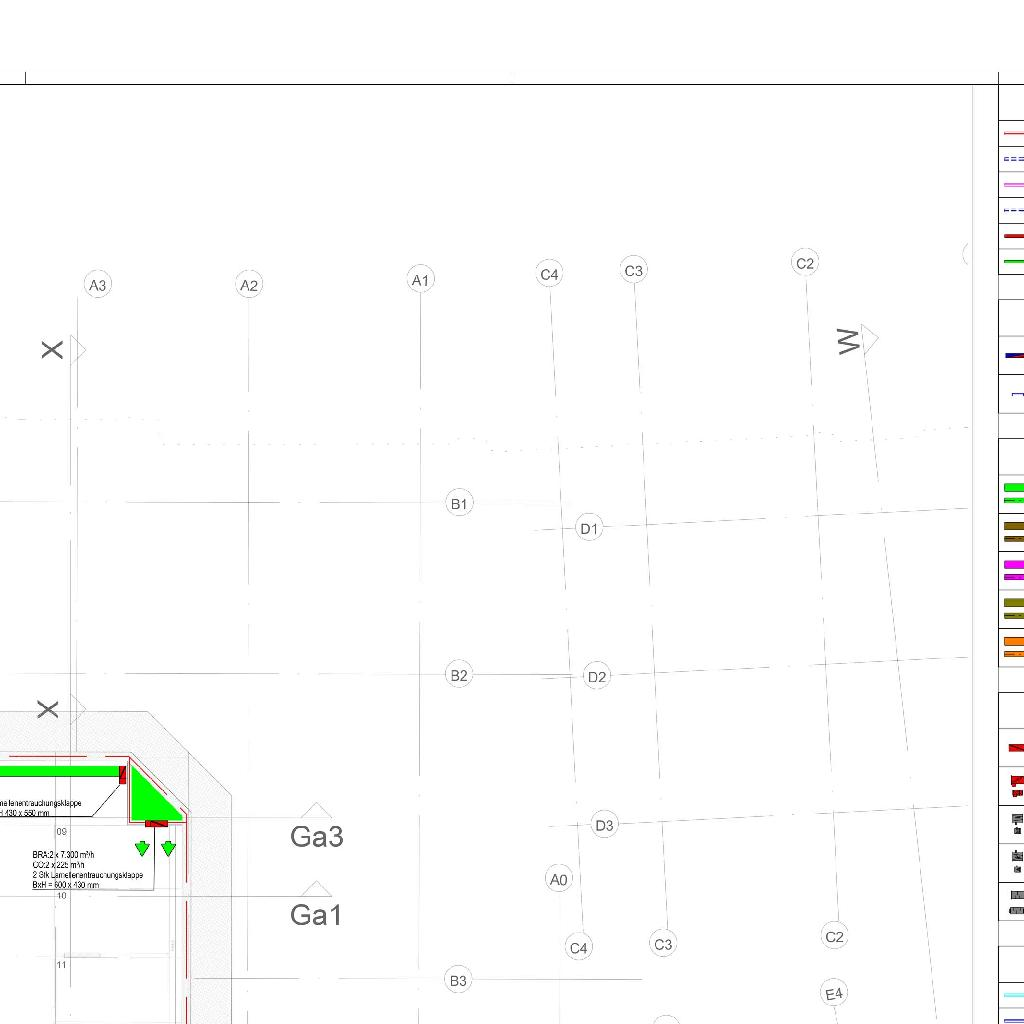Pick the C2 bubble just above E4
This screenshot has width=1024, height=1024.
point(835,936)
